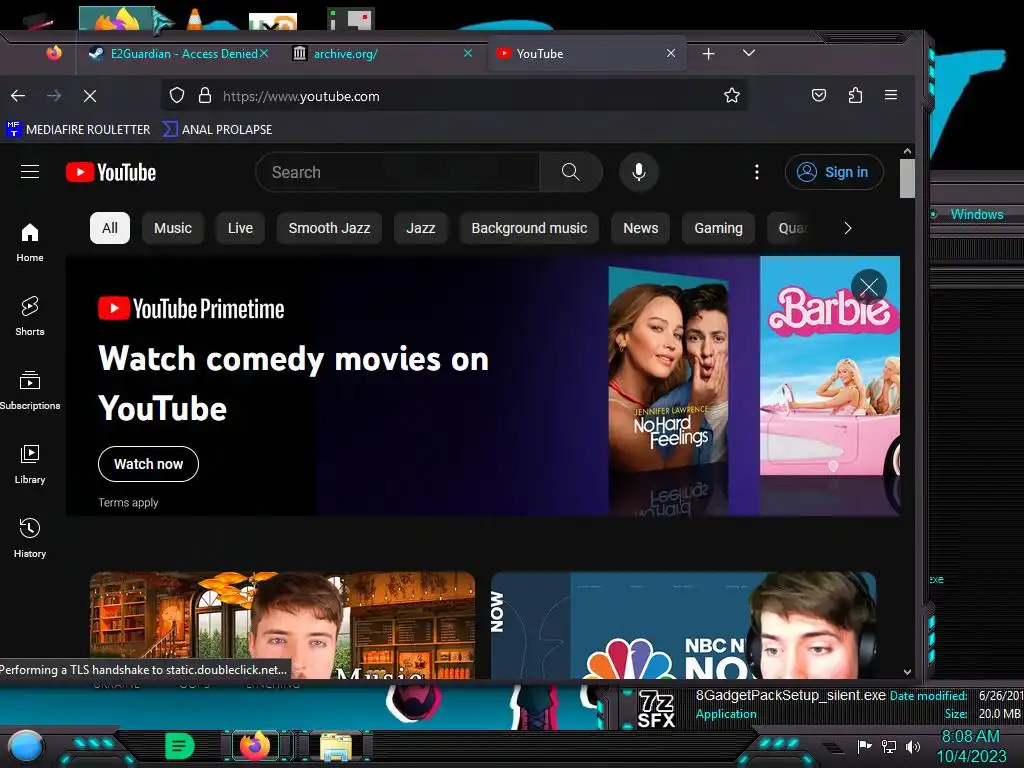Close the archive.org tab
Viewport: 1024px width, 768px height.
click(468, 53)
